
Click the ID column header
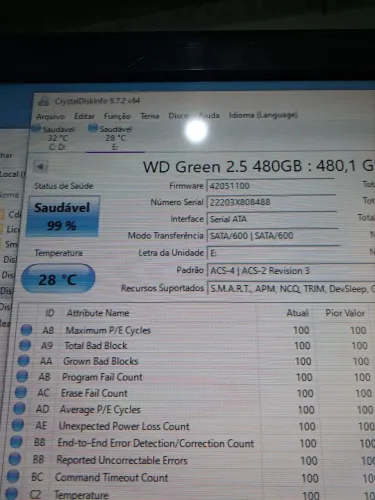tap(50, 313)
